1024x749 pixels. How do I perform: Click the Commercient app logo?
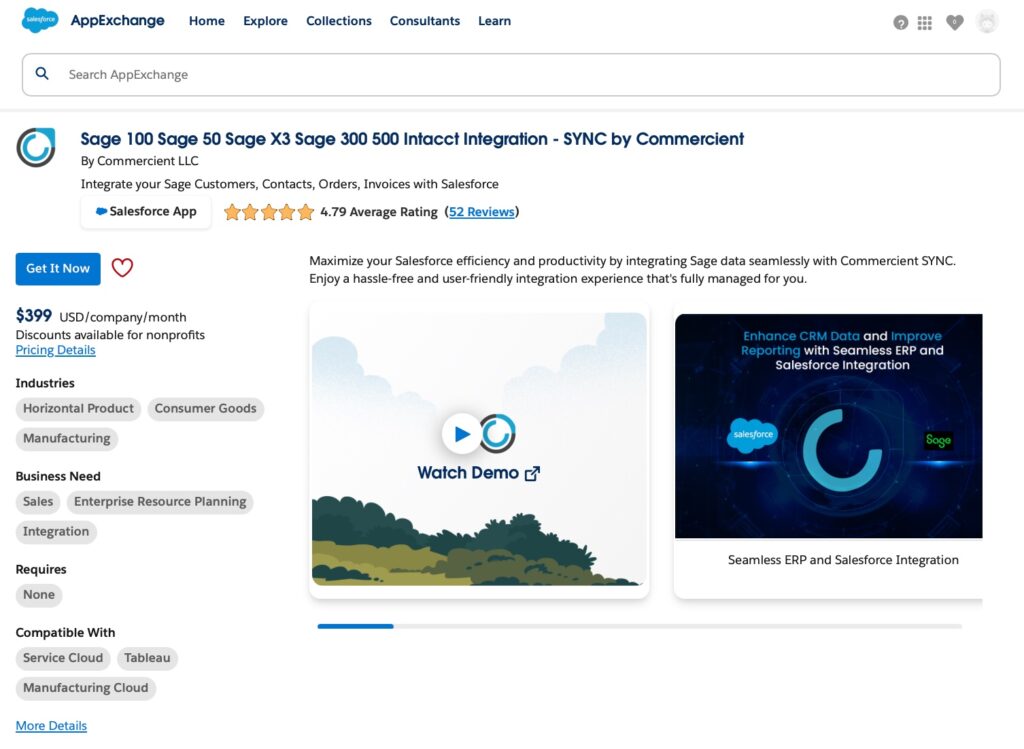pos(36,147)
